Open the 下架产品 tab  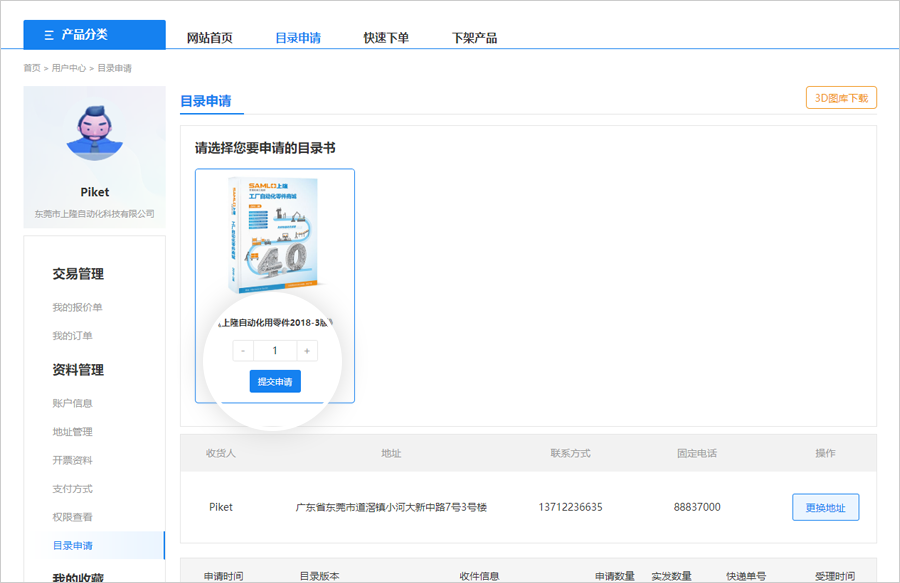pos(474,38)
